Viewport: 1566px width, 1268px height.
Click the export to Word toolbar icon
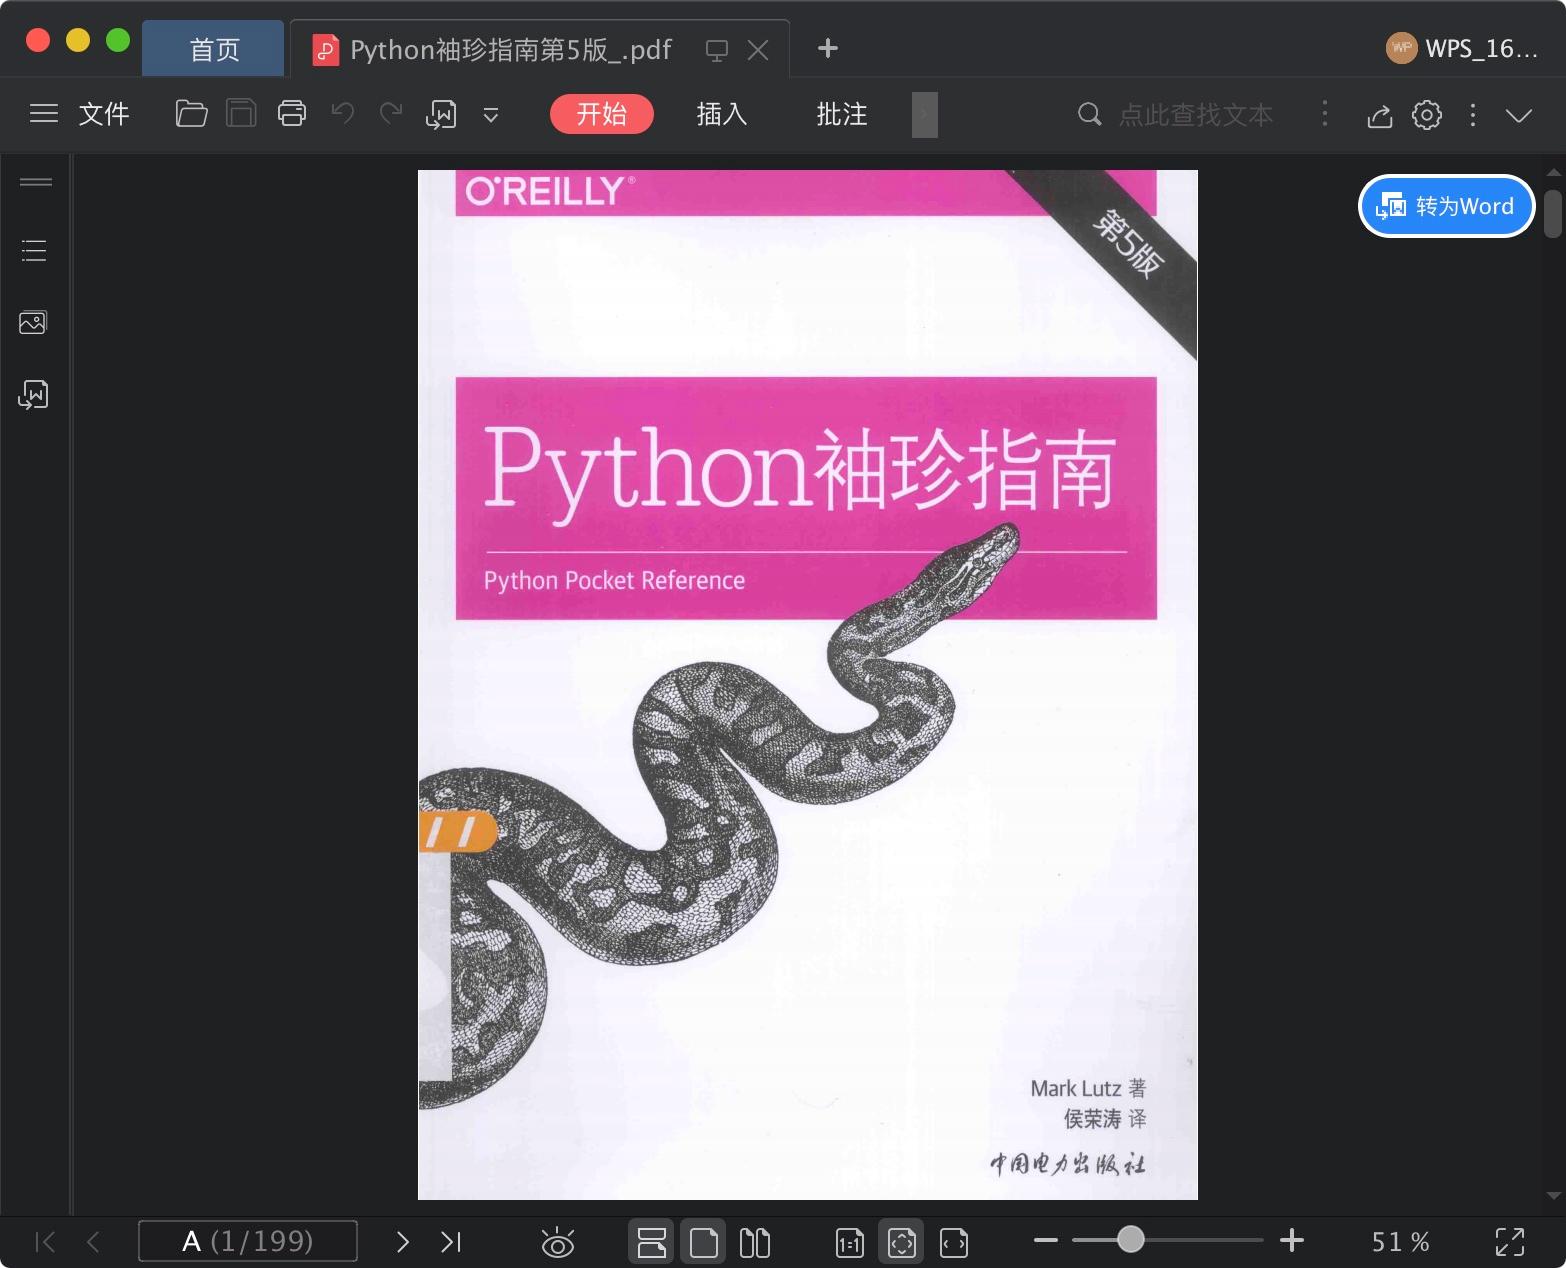441,115
